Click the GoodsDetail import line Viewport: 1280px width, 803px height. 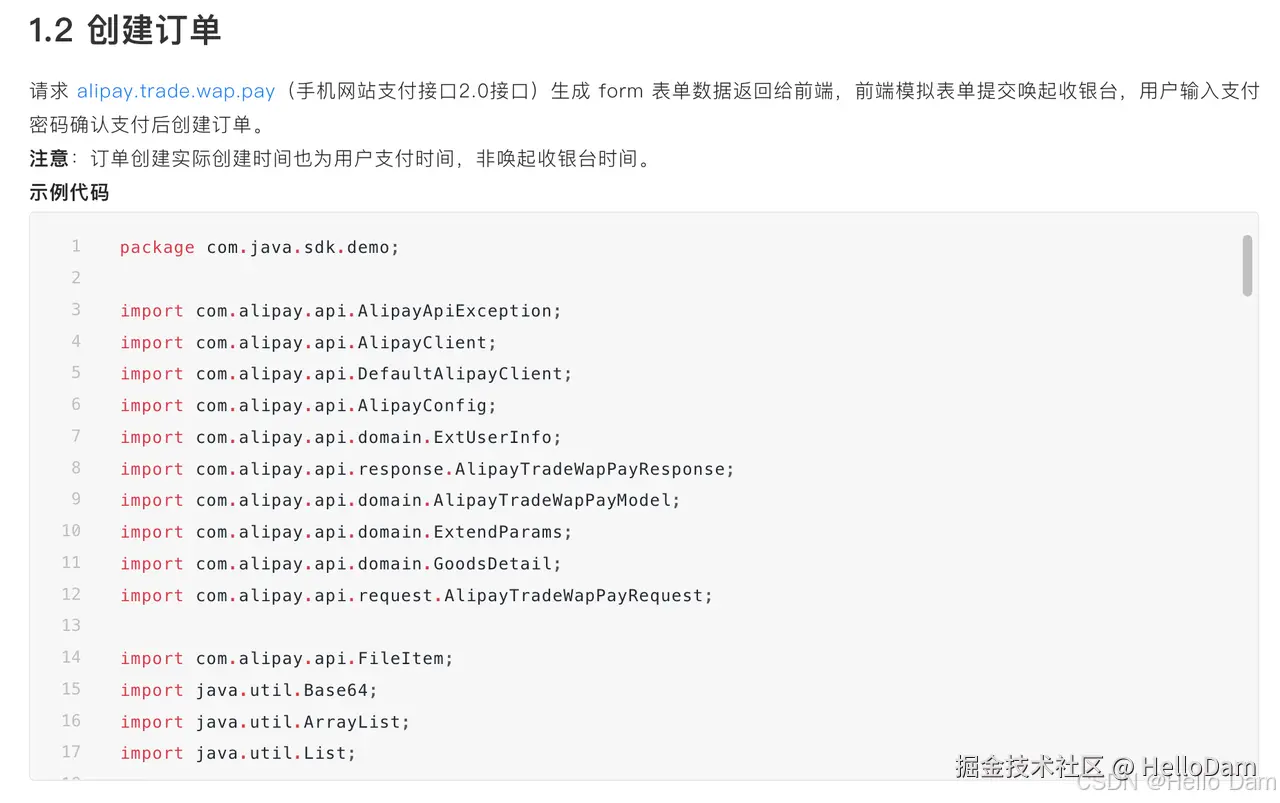click(341, 564)
